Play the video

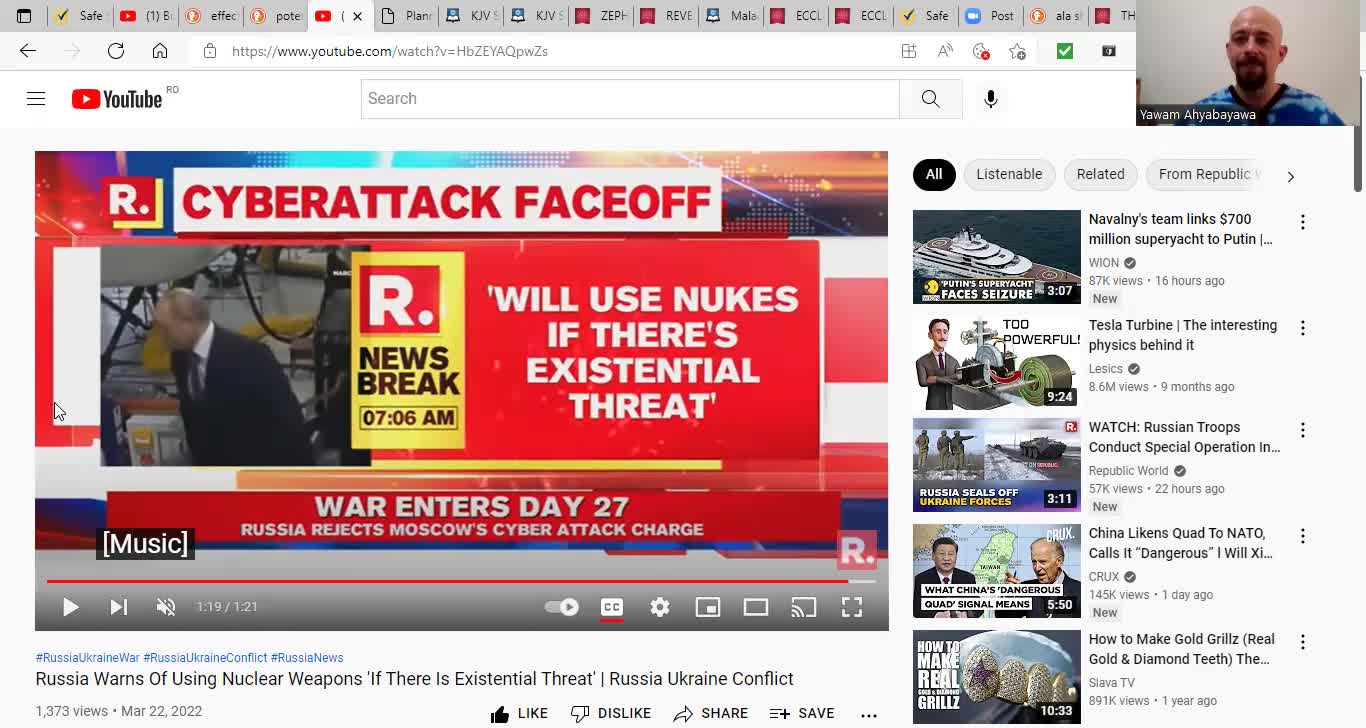[x=70, y=607]
